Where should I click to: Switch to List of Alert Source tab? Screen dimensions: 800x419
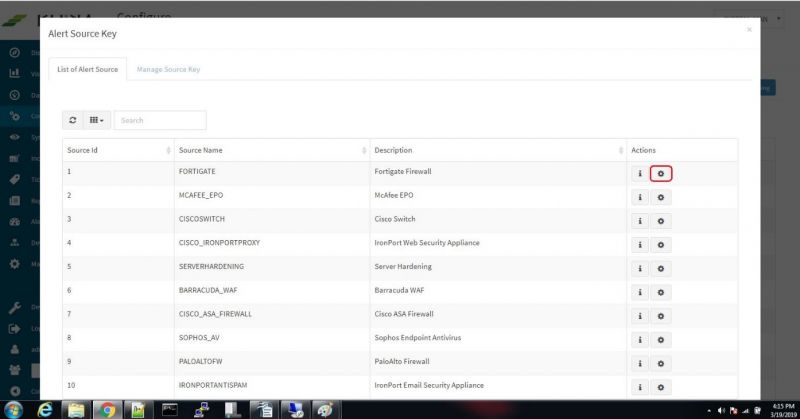88,69
